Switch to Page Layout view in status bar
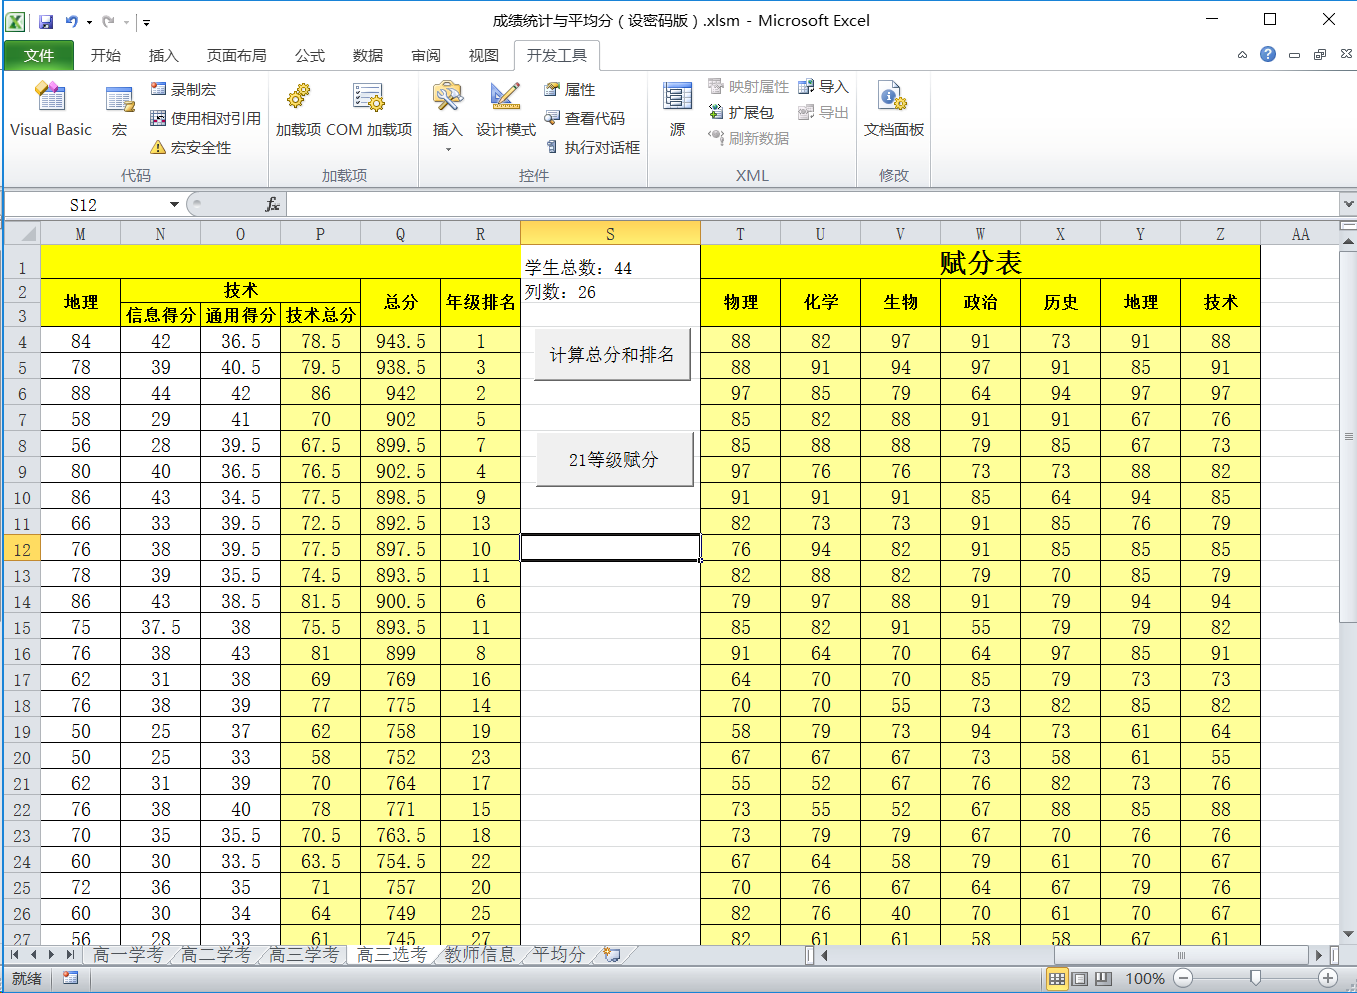Screen dimensions: 1357x993 [1080, 978]
